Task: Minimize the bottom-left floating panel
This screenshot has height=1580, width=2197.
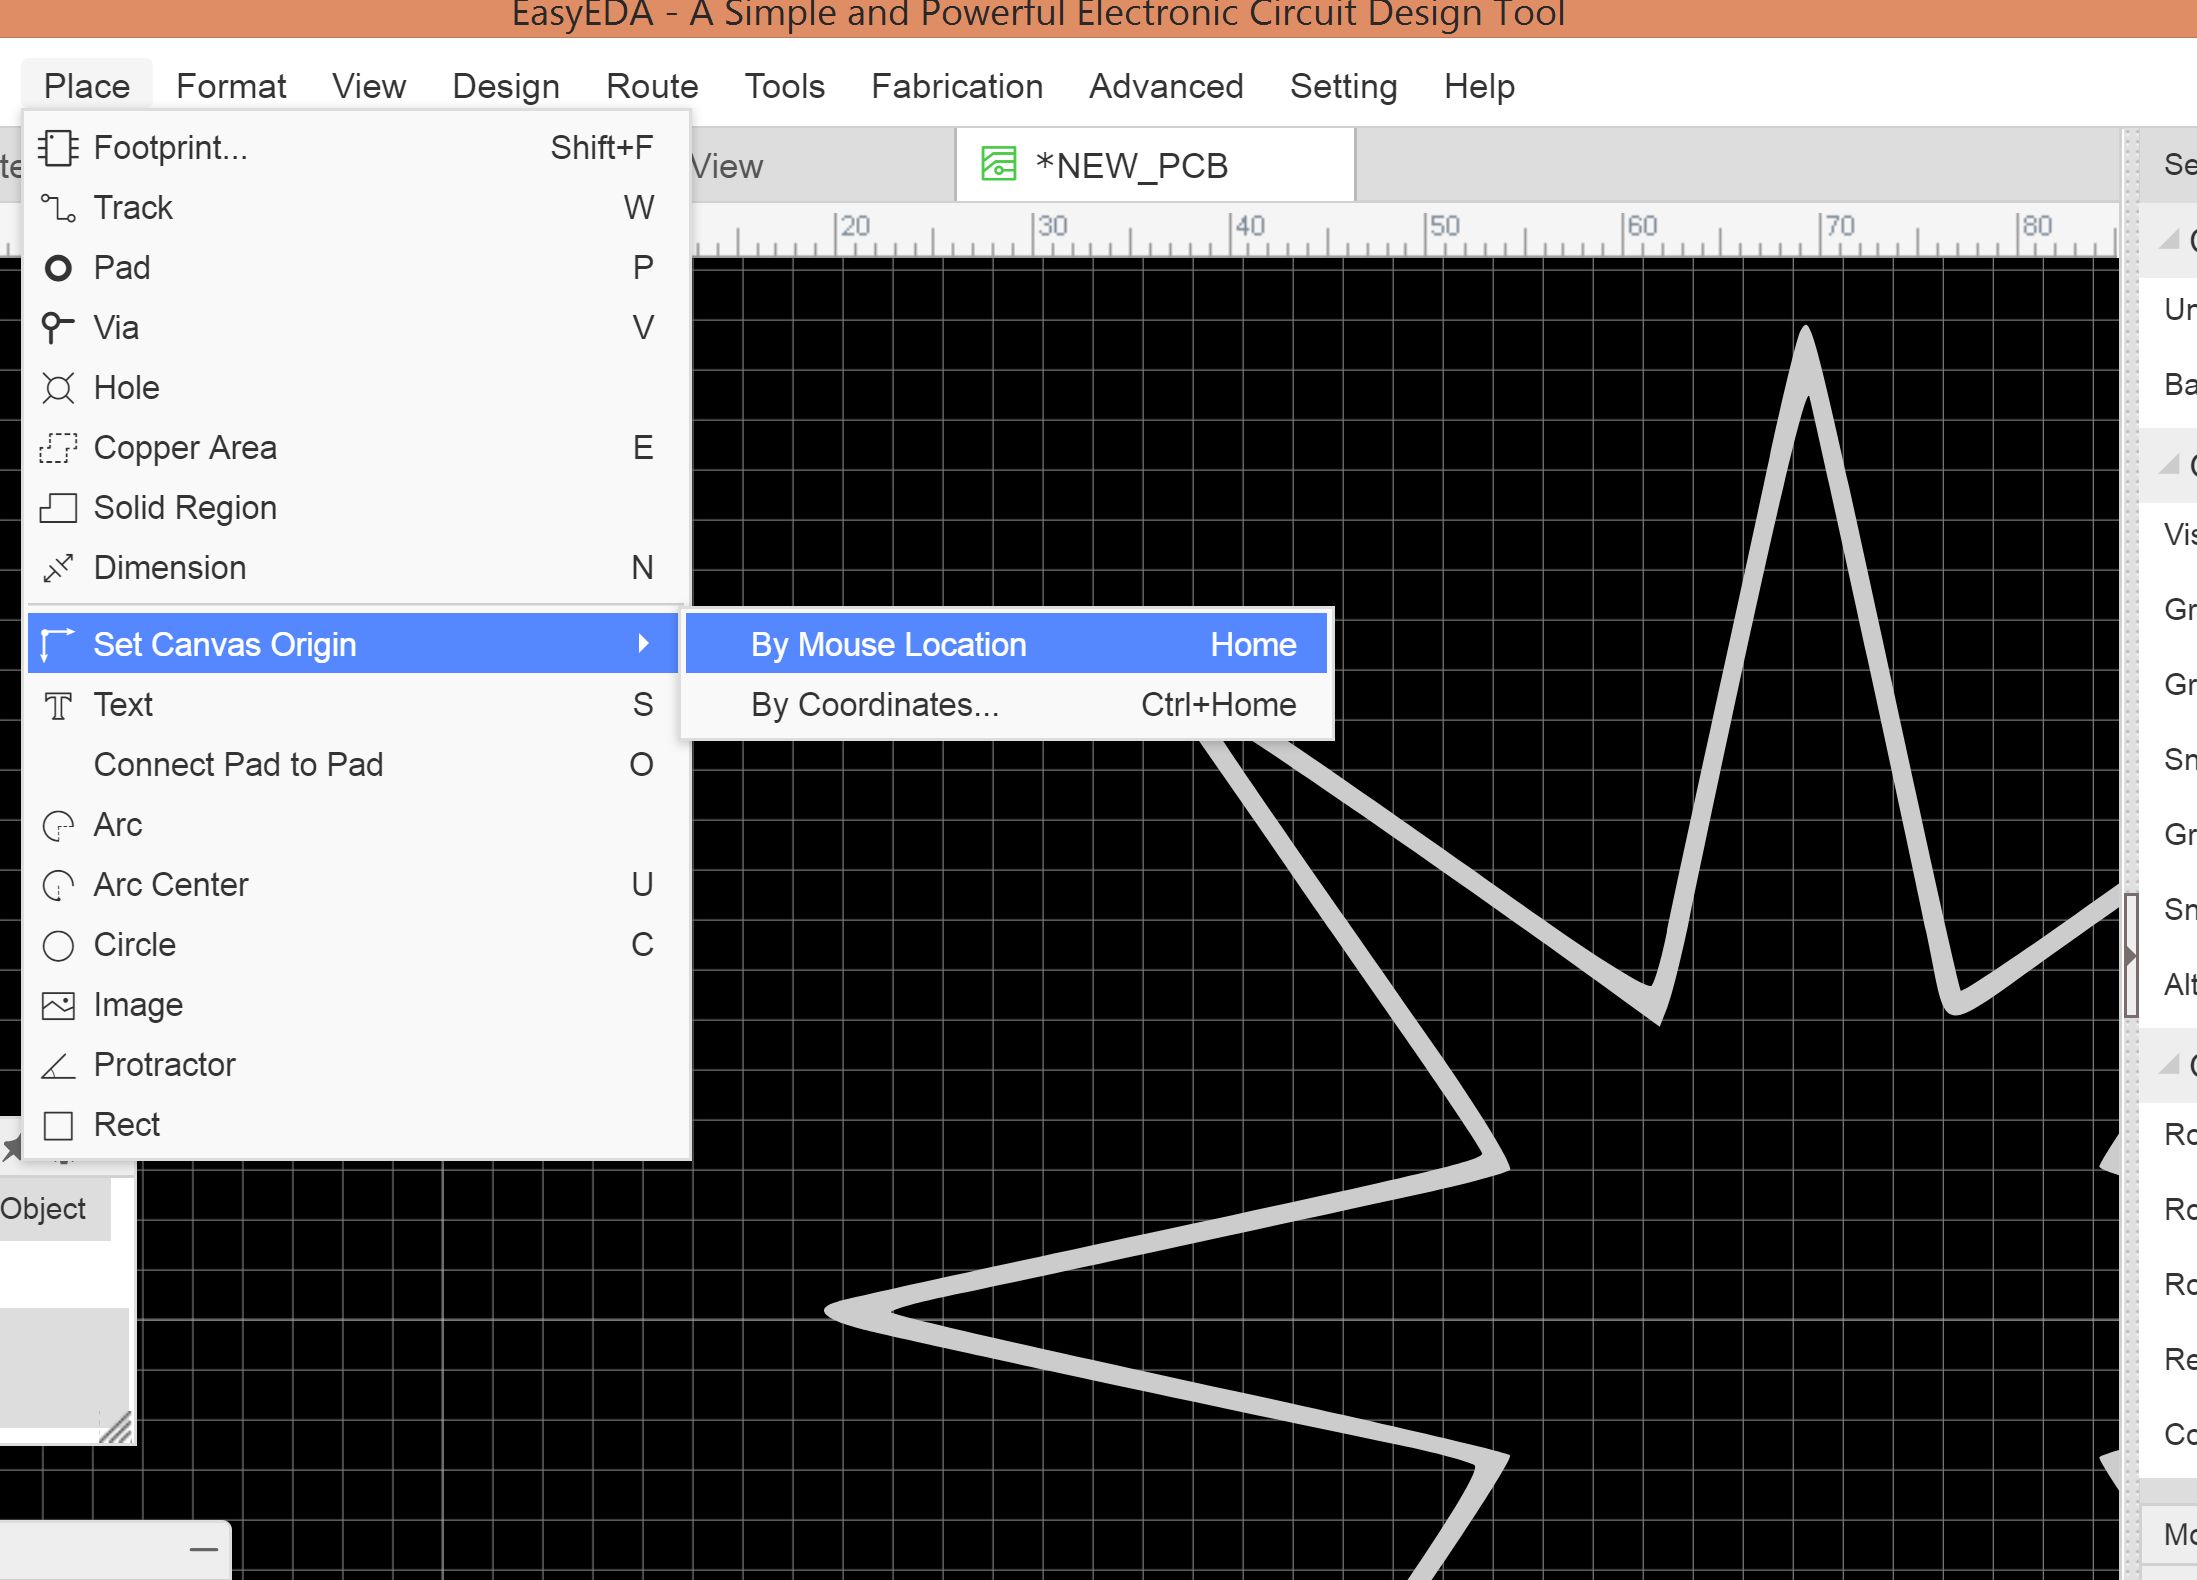Action: click(203, 1550)
